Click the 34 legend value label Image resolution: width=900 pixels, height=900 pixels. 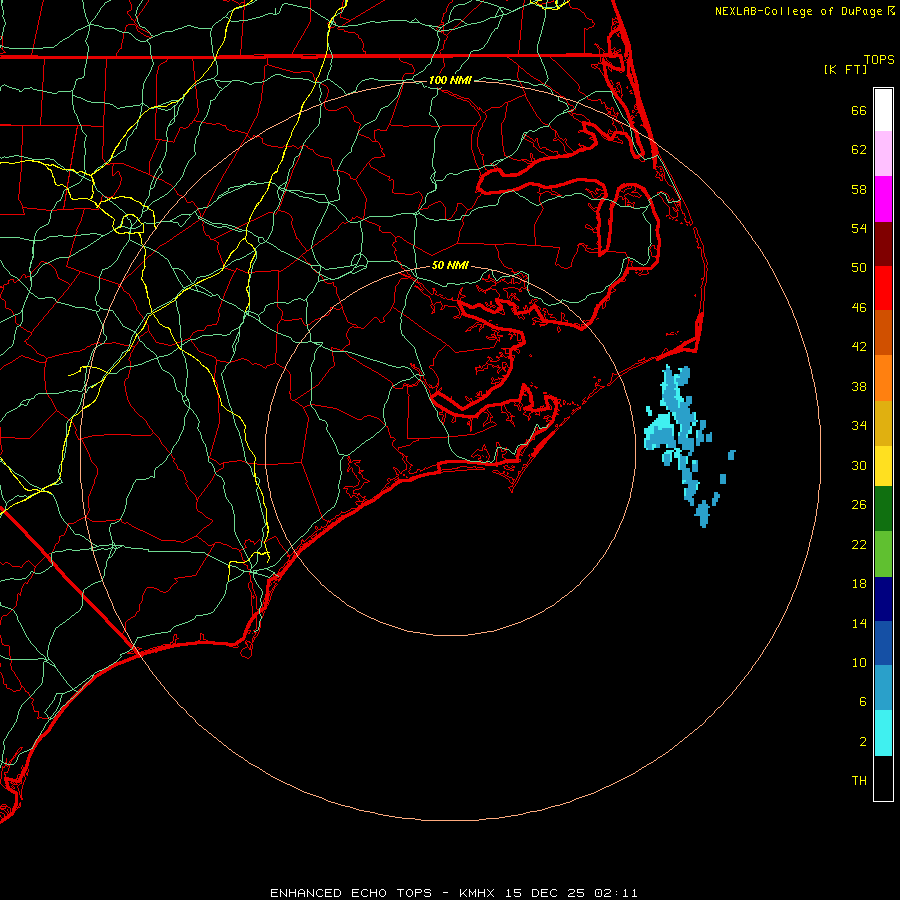tap(859, 426)
